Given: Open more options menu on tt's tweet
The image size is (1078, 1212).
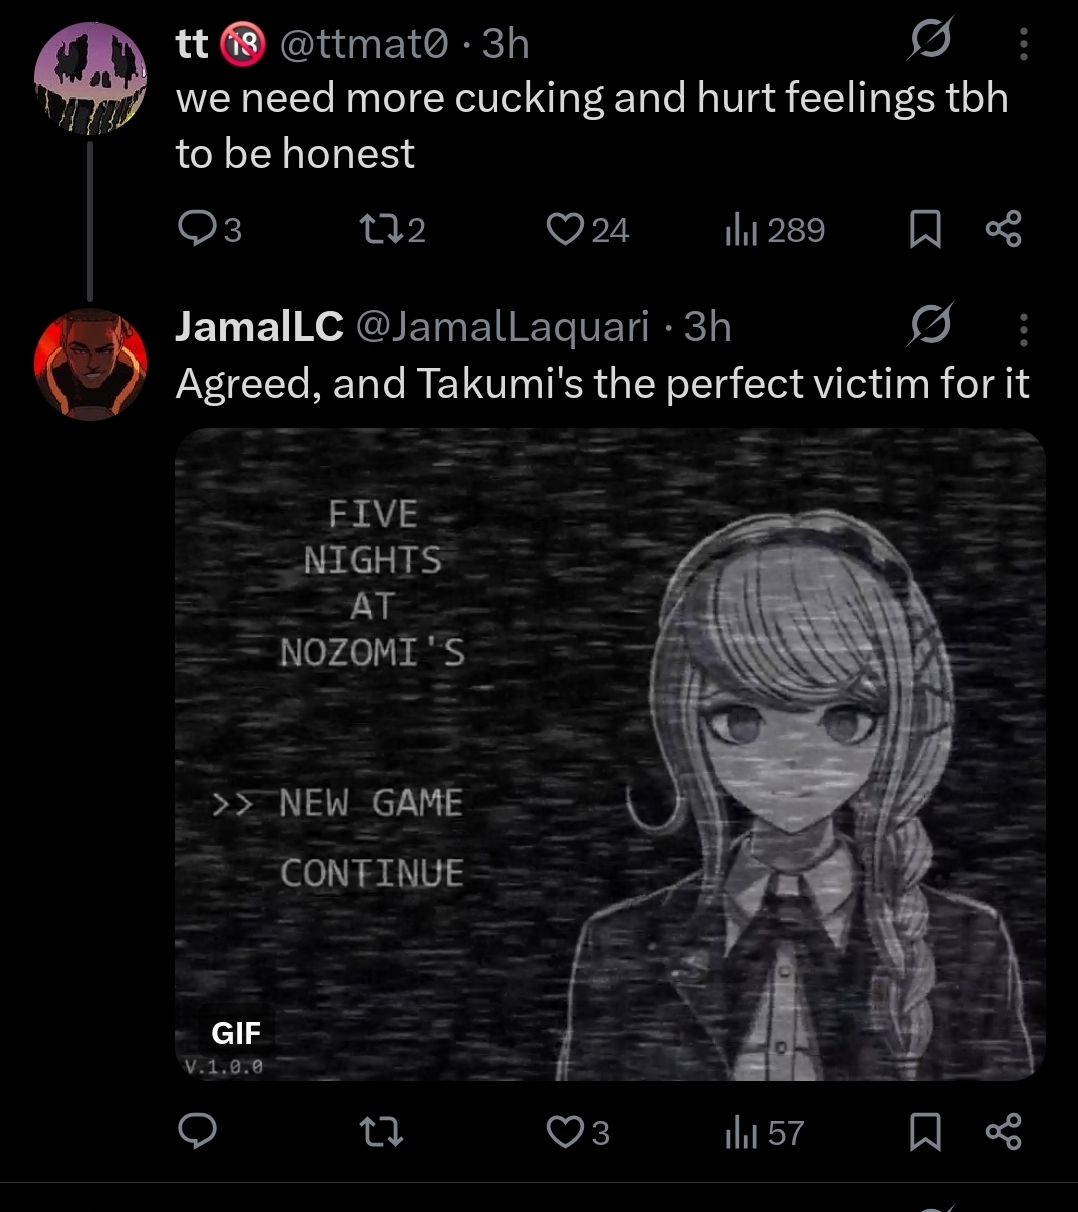Looking at the screenshot, I should click(1023, 43).
